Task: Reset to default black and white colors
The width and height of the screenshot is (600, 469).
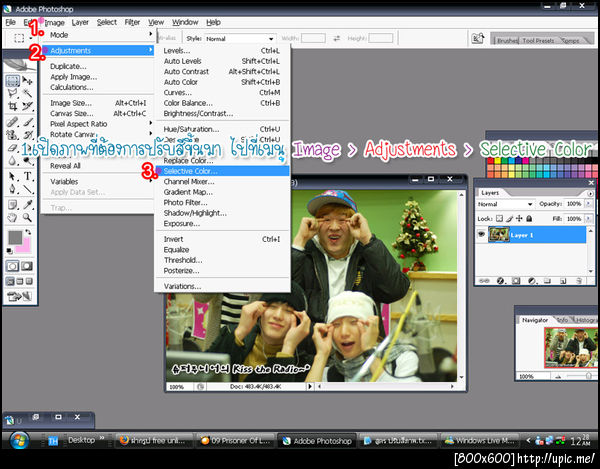Action: pos(10,251)
